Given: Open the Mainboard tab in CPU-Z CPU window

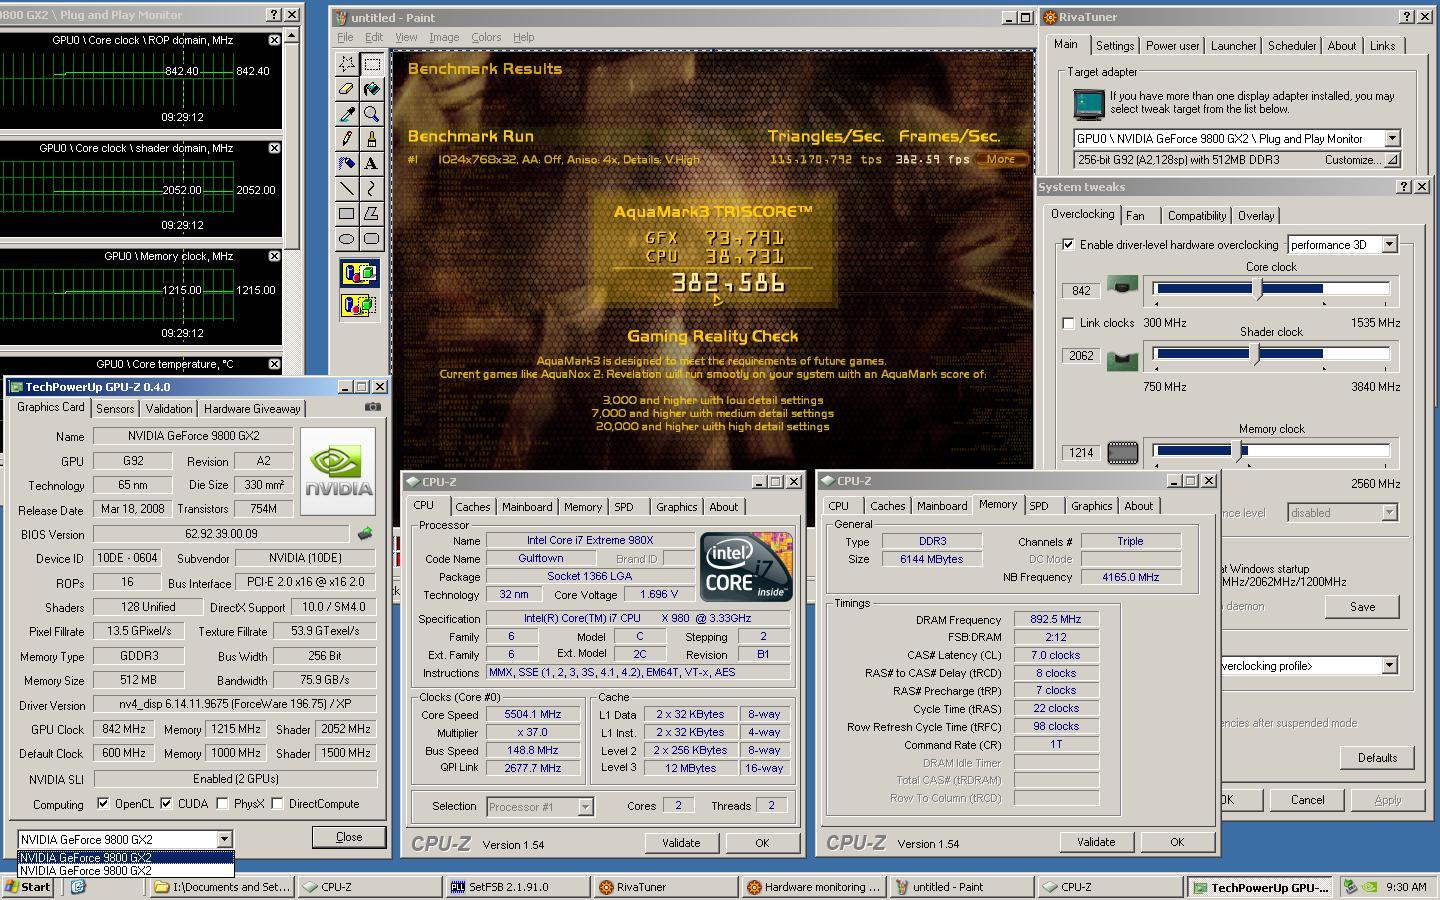Looking at the screenshot, I should pos(527,507).
